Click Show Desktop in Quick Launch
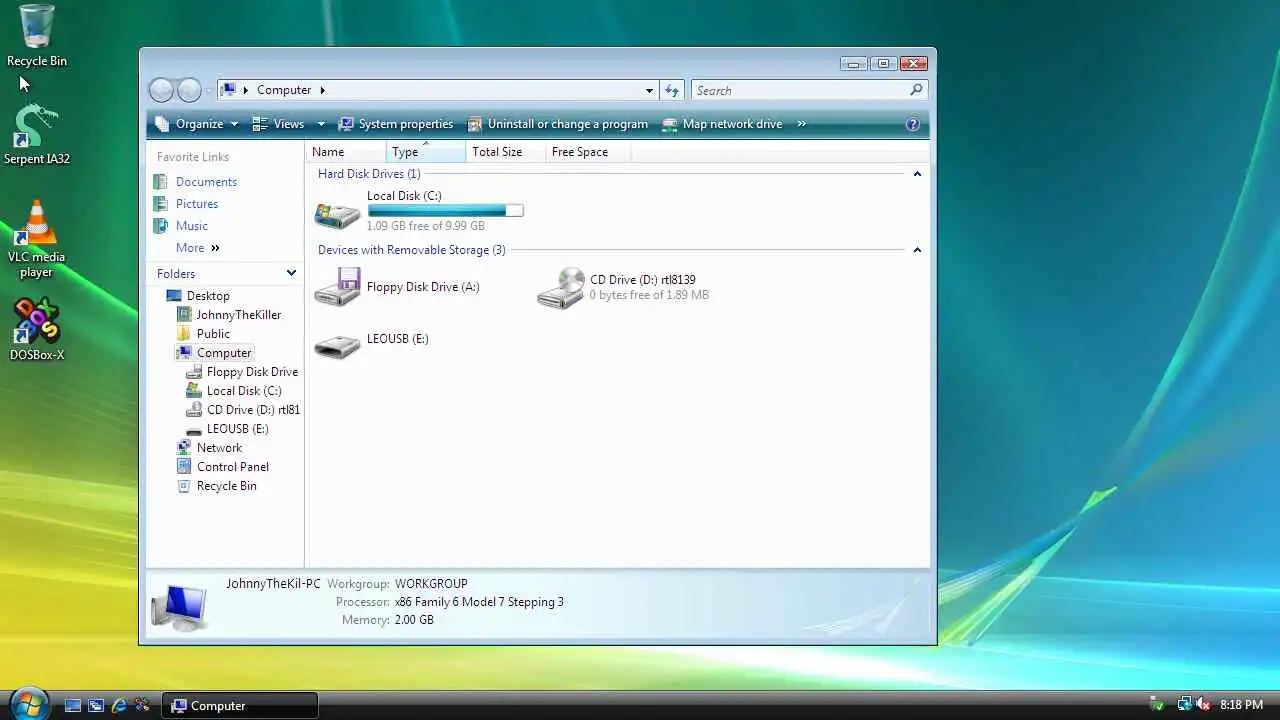The height and width of the screenshot is (720, 1280). pyautogui.click(x=73, y=705)
